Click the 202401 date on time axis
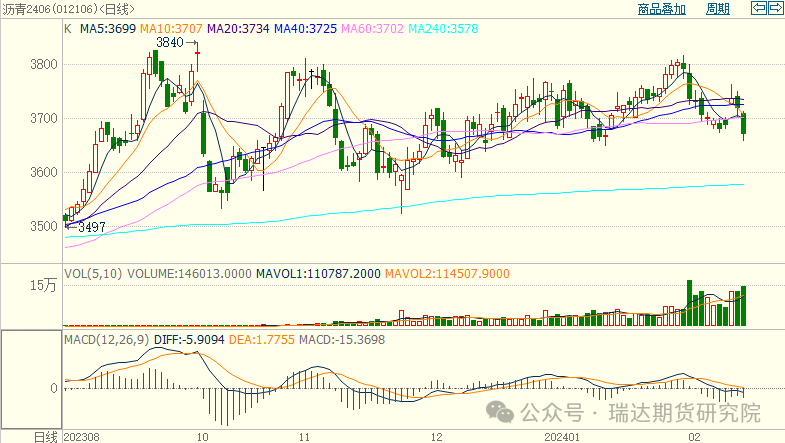The image size is (785, 443). click(x=560, y=437)
